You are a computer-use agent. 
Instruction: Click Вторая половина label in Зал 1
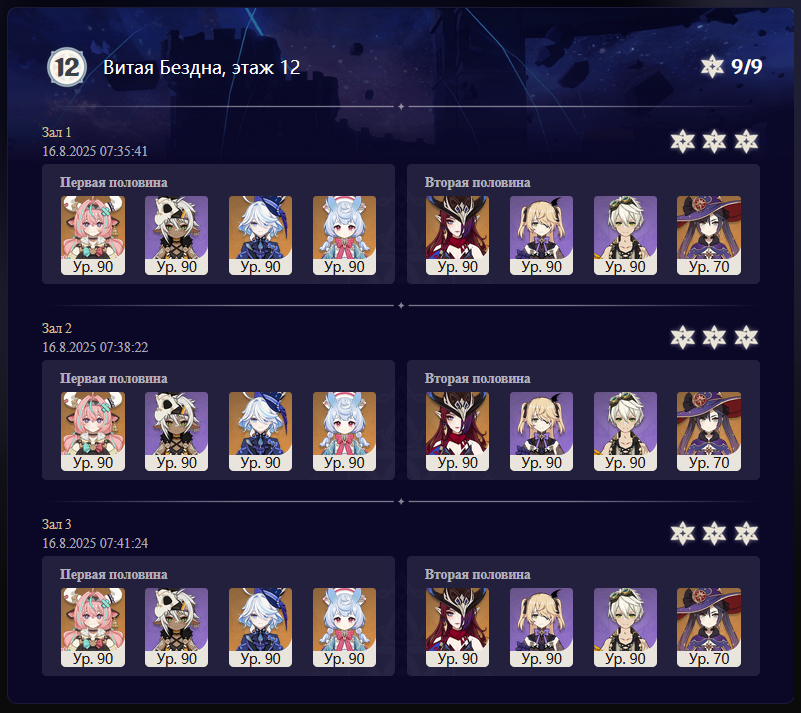tap(478, 183)
